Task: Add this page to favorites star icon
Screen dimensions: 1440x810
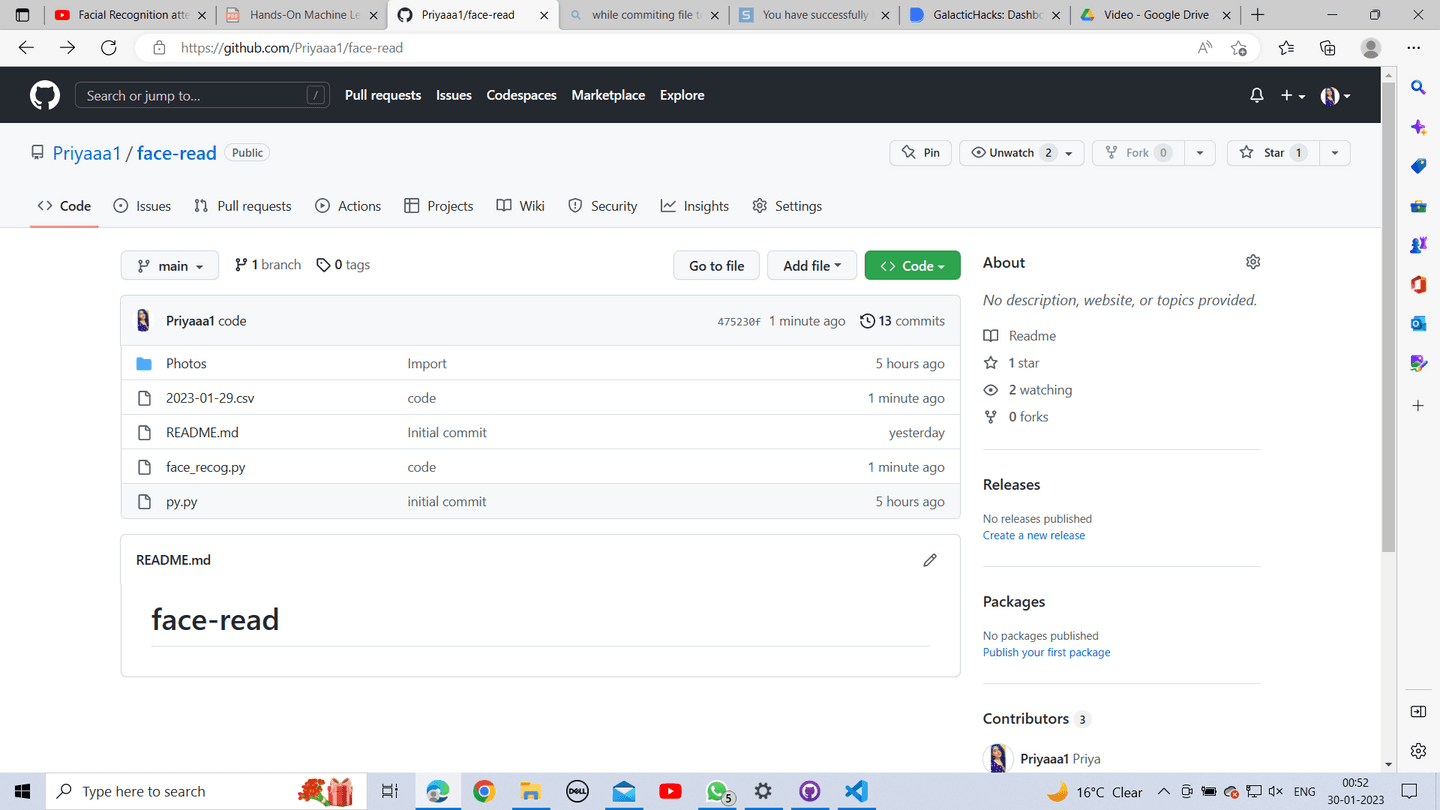Action: coord(1239,48)
